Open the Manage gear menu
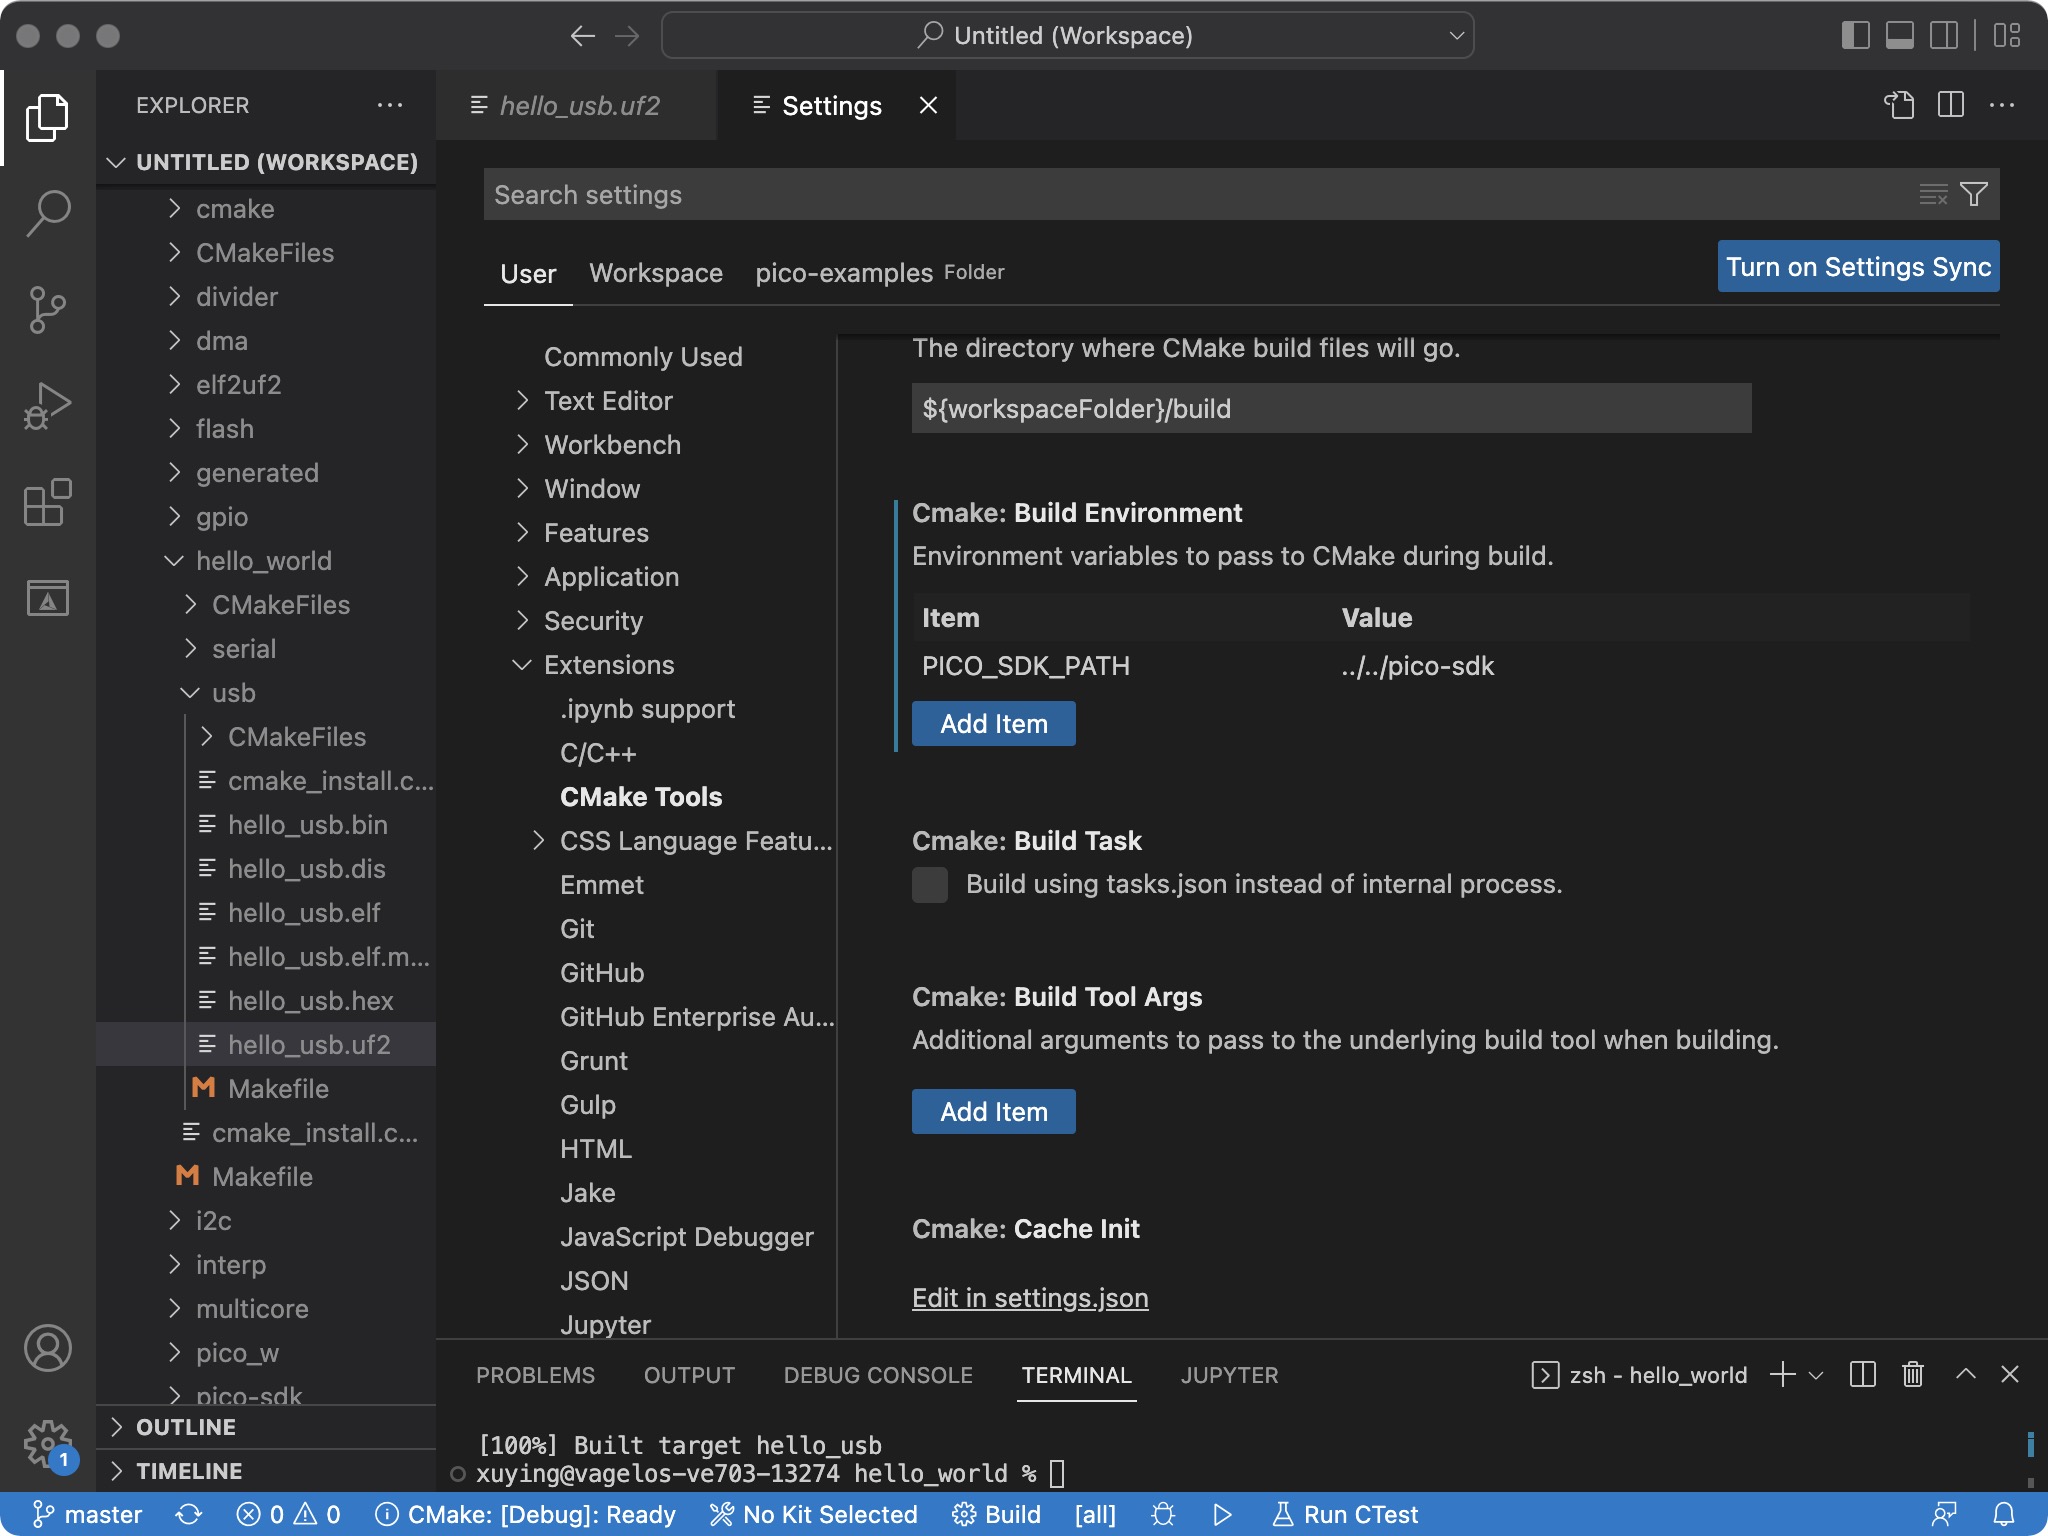 point(47,1443)
